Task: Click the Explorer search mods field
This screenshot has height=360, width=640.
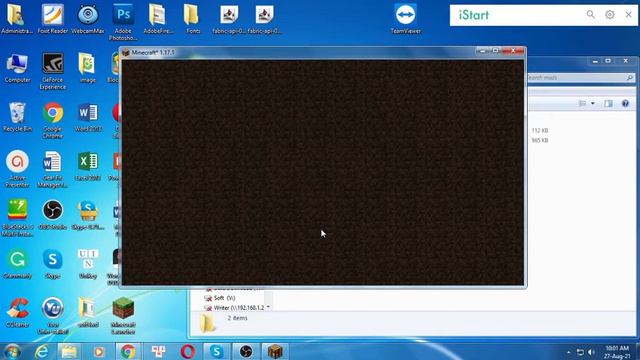Action: tap(580, 78)
